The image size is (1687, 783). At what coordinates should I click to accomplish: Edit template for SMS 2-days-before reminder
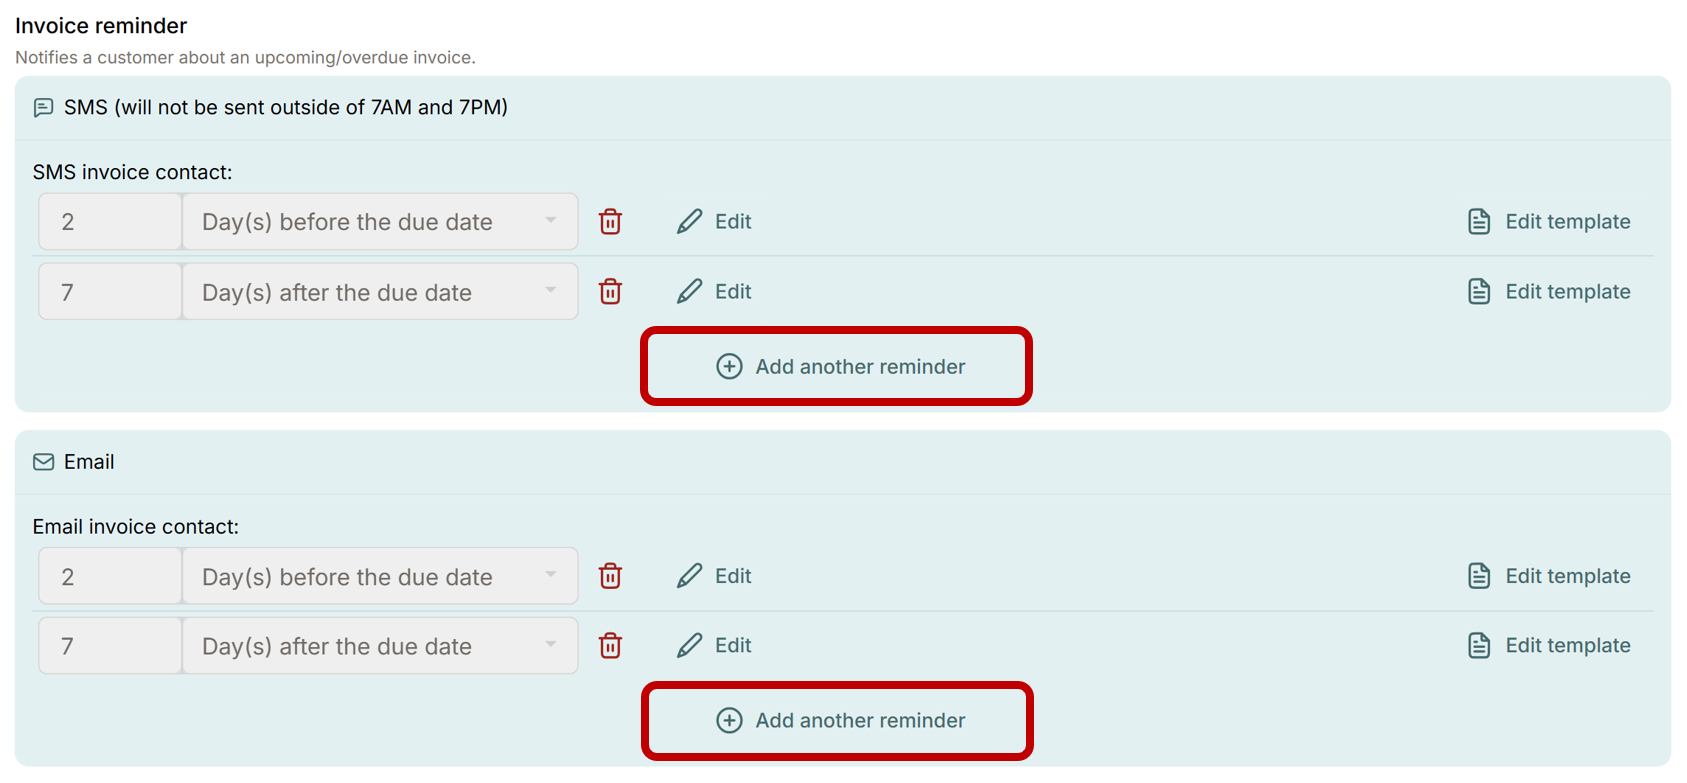1549,221
